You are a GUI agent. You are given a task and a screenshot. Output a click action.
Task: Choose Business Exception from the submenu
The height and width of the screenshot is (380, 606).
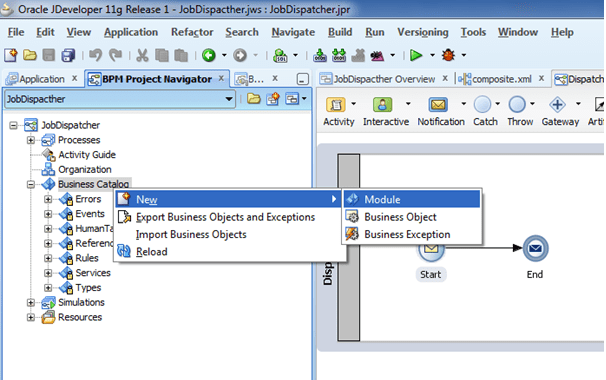(412, 234)
